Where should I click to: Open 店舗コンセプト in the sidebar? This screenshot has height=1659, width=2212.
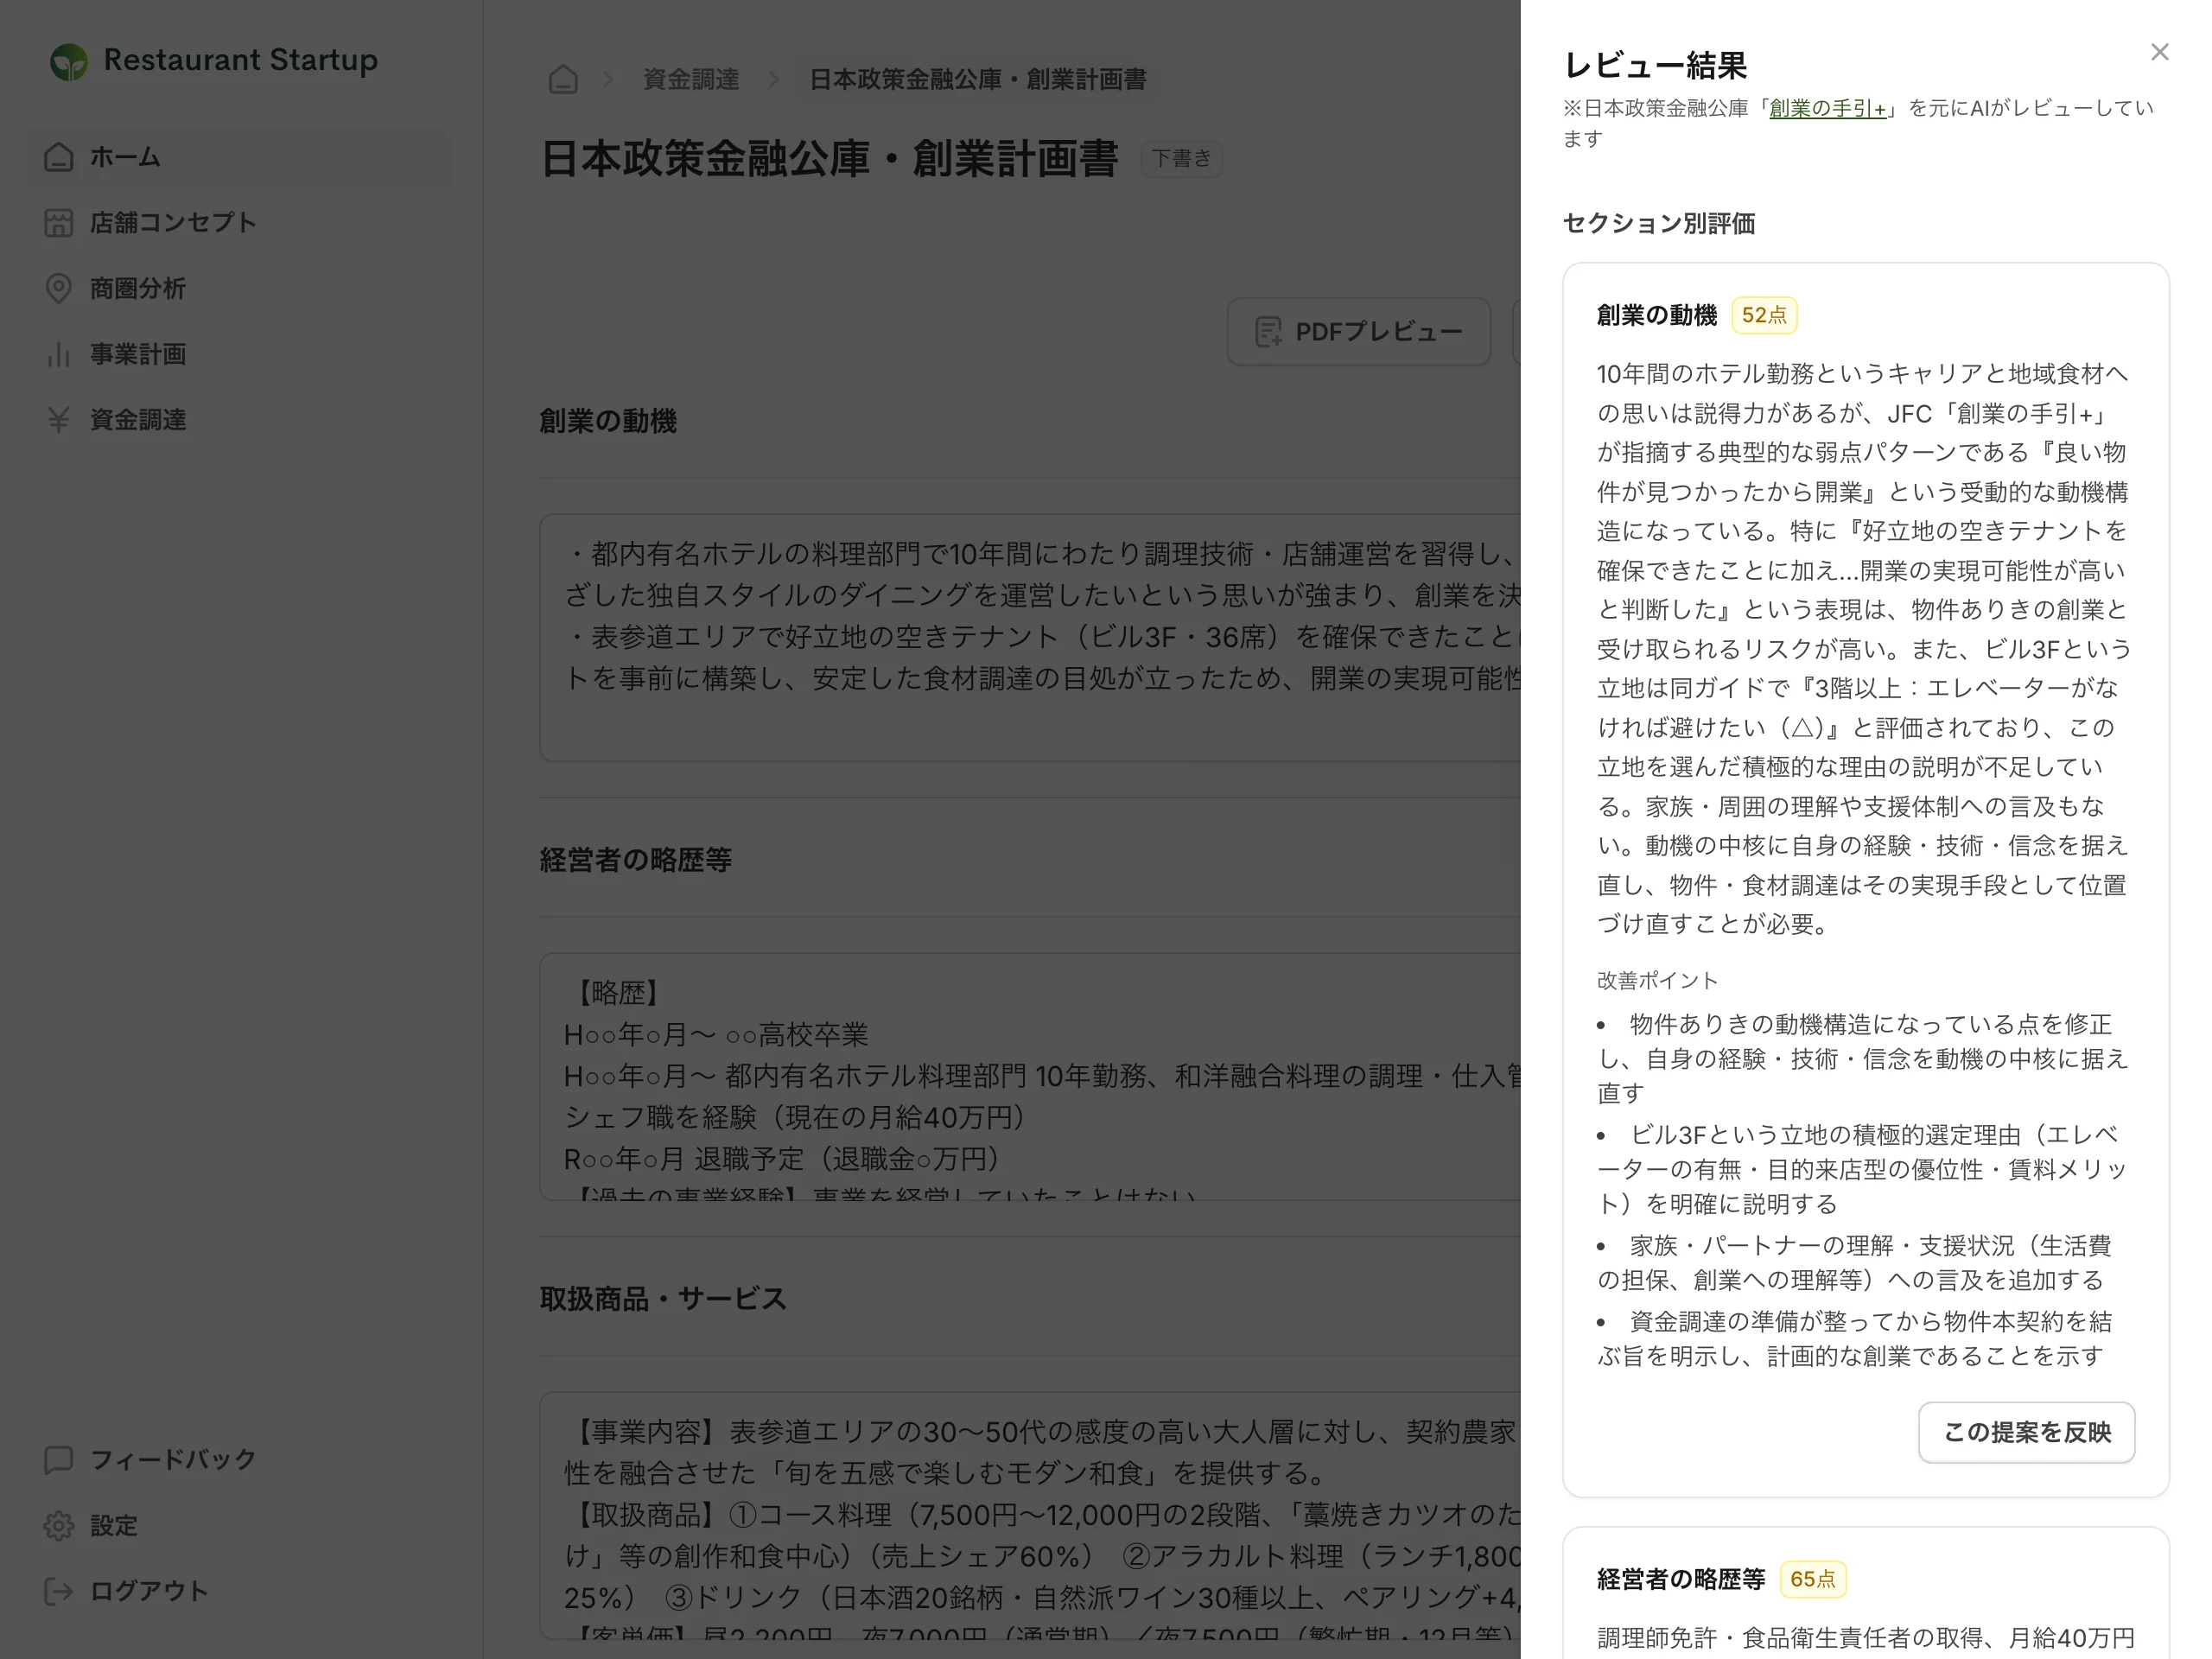[241, 223]
